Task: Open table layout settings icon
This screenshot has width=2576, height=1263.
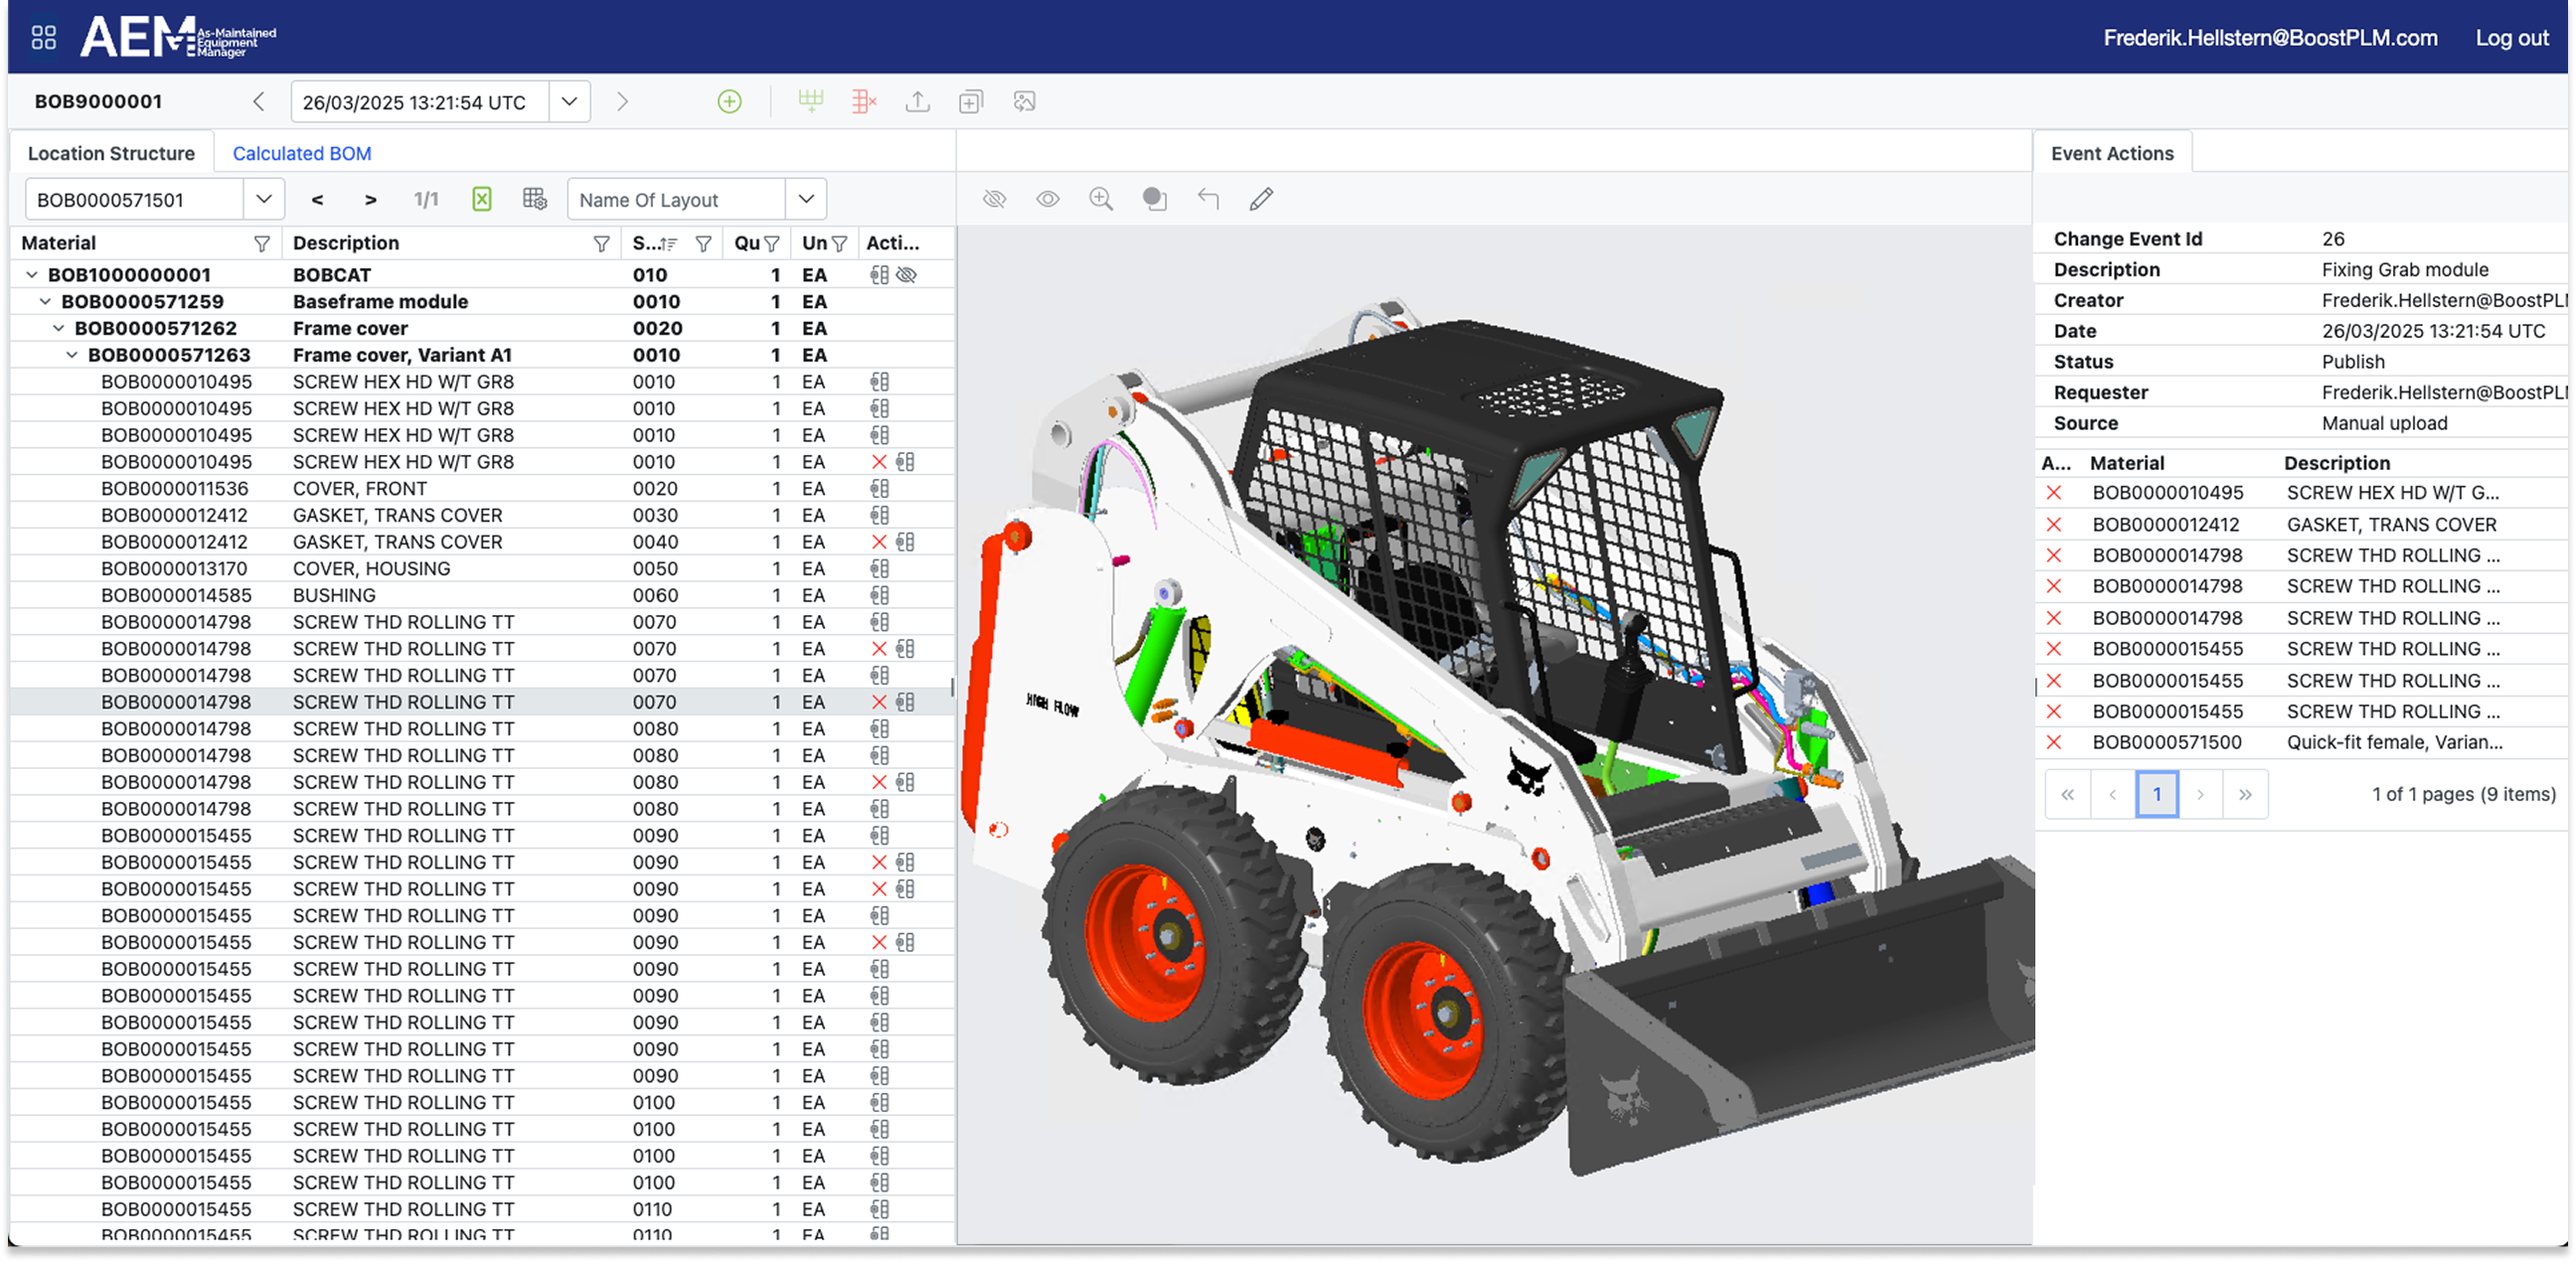Action: 535,199
